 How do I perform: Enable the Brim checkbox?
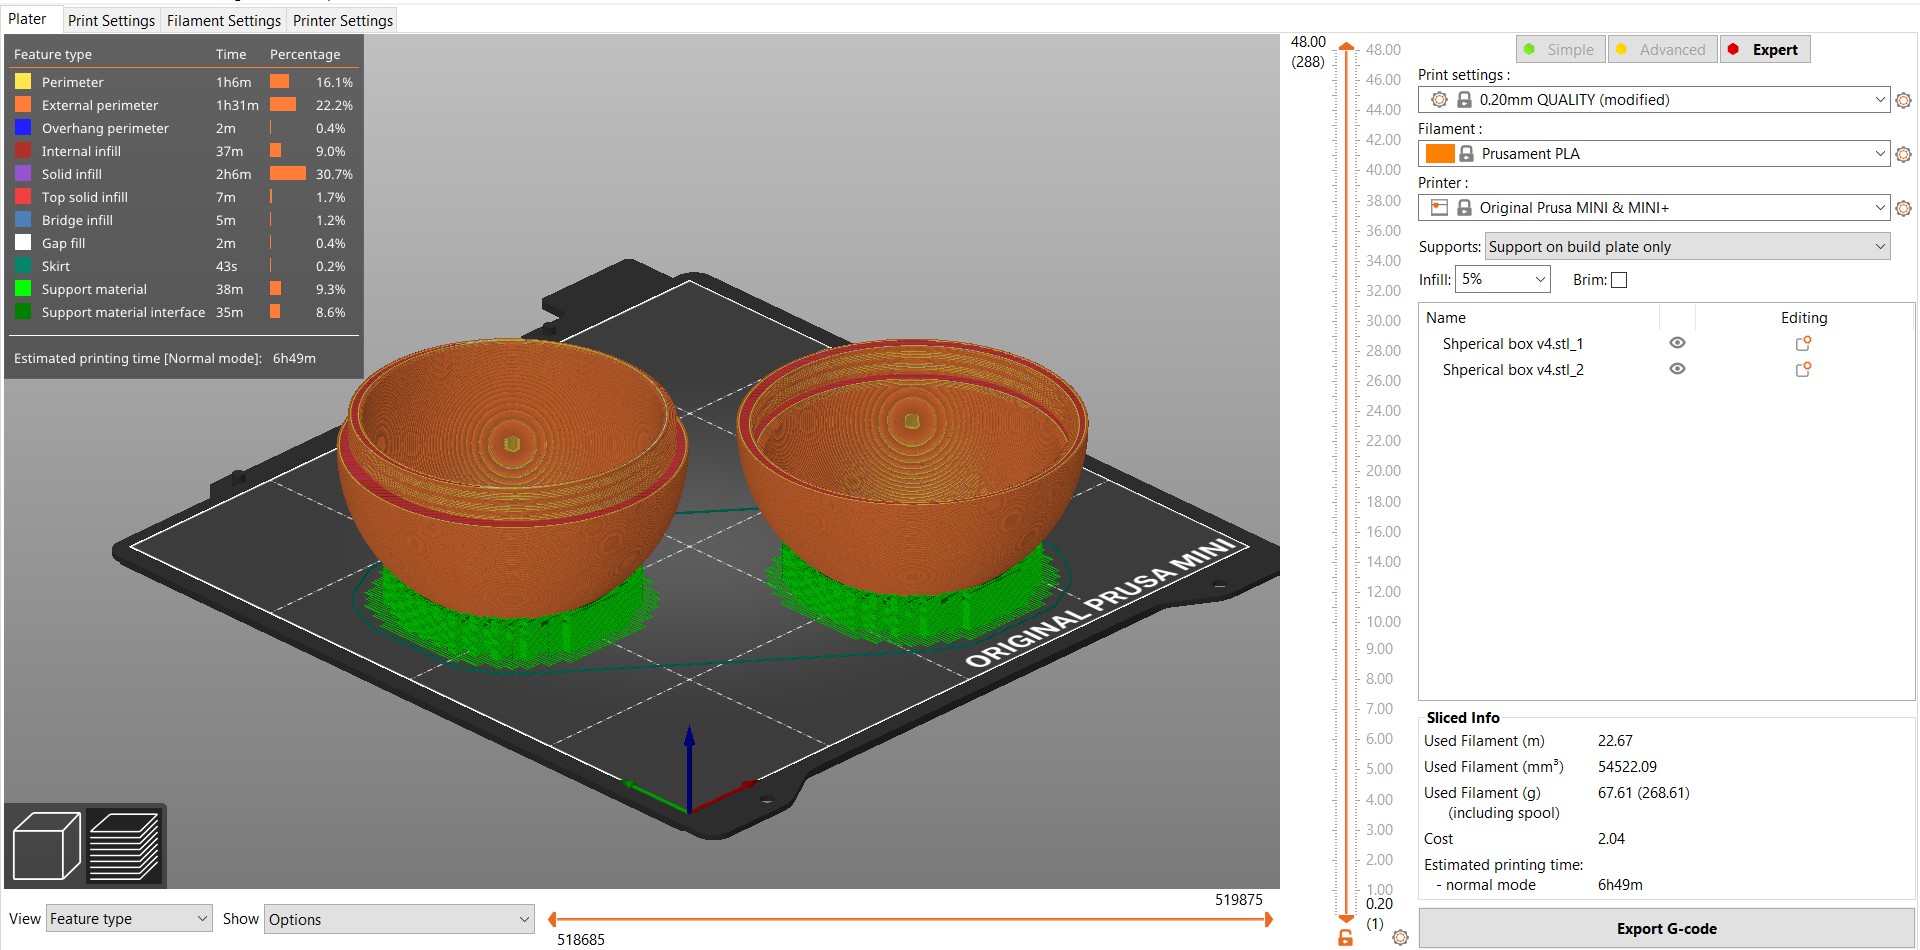click(1619, 280)
